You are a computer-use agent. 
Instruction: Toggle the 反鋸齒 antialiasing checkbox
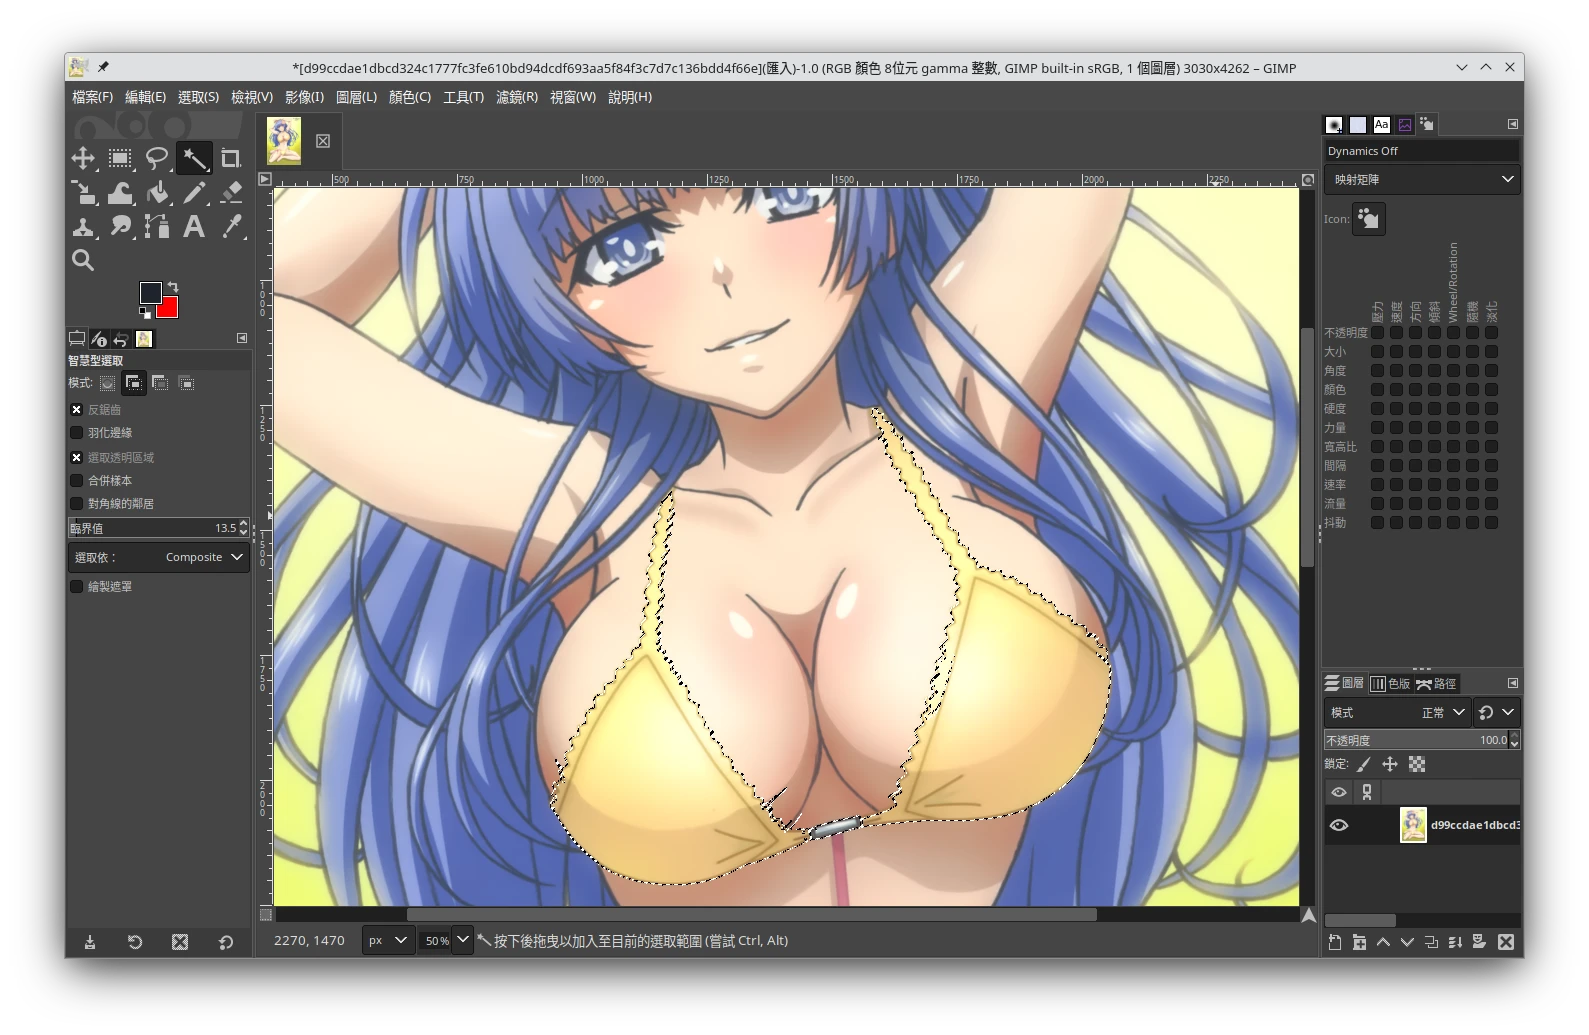tap(76, 410)
